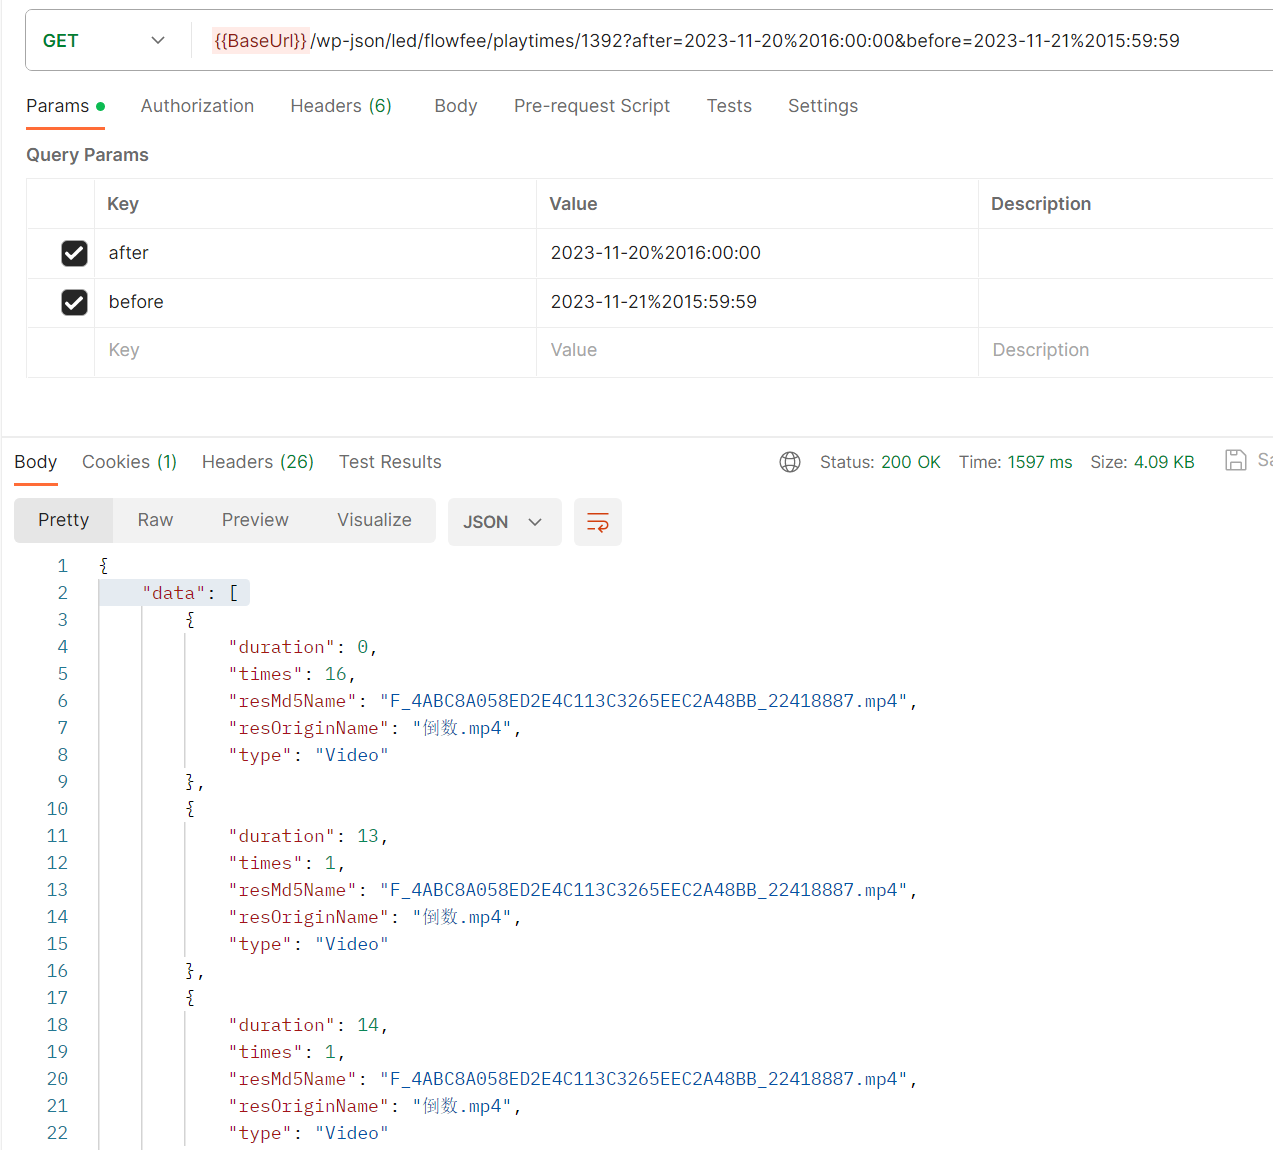Open the Tests tab
1273x1150 pixels.
coord(729,106)
